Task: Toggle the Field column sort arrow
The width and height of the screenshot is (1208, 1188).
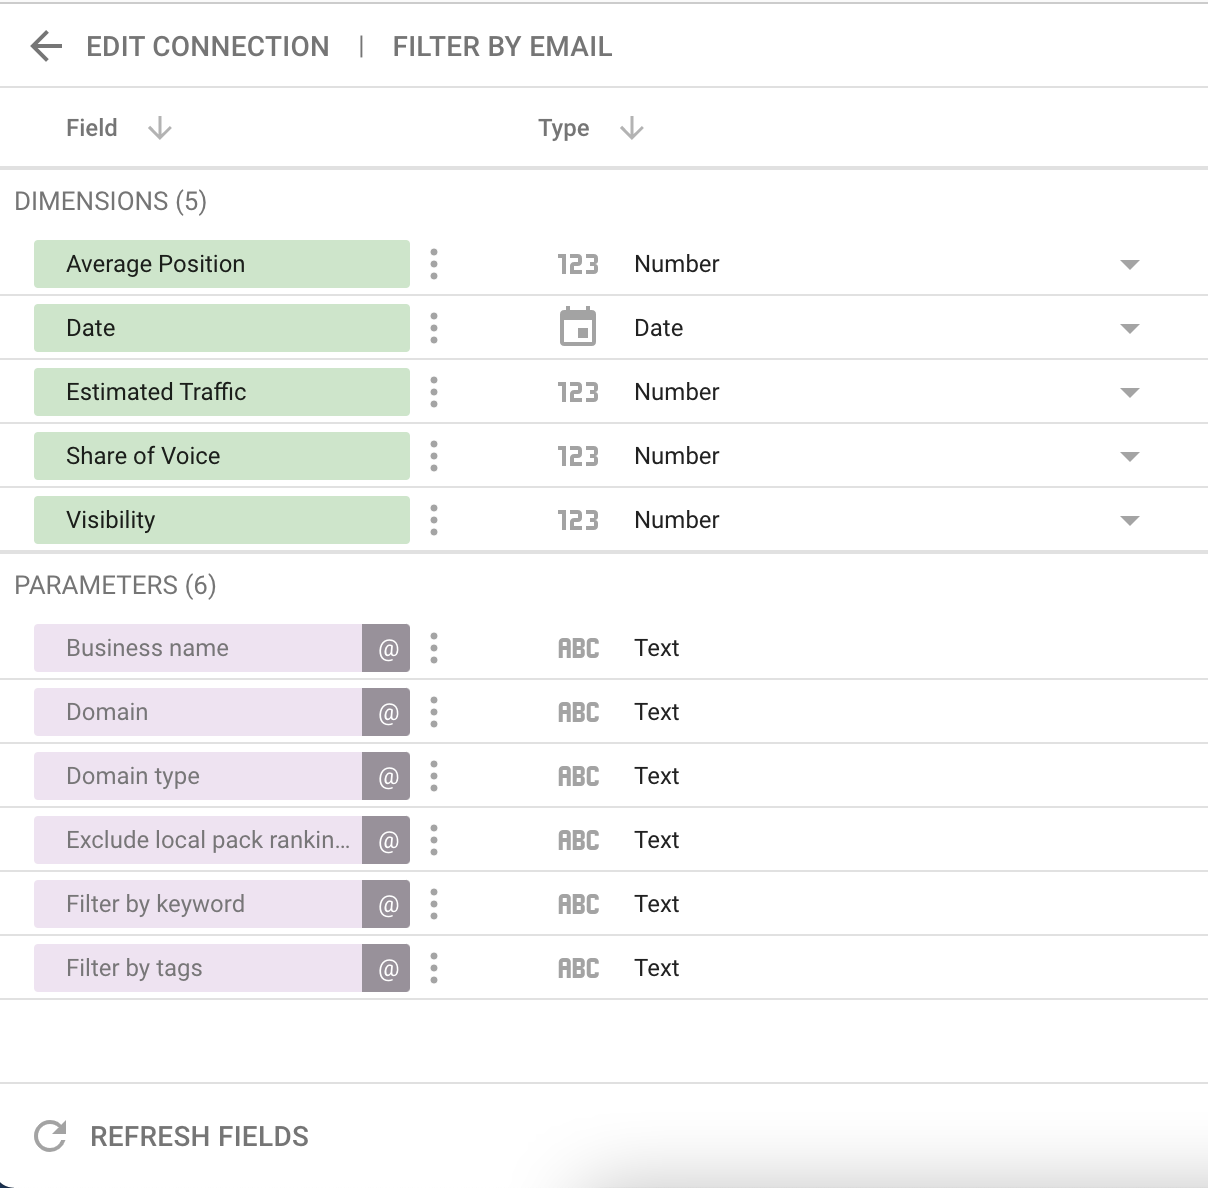Action: 159,128
